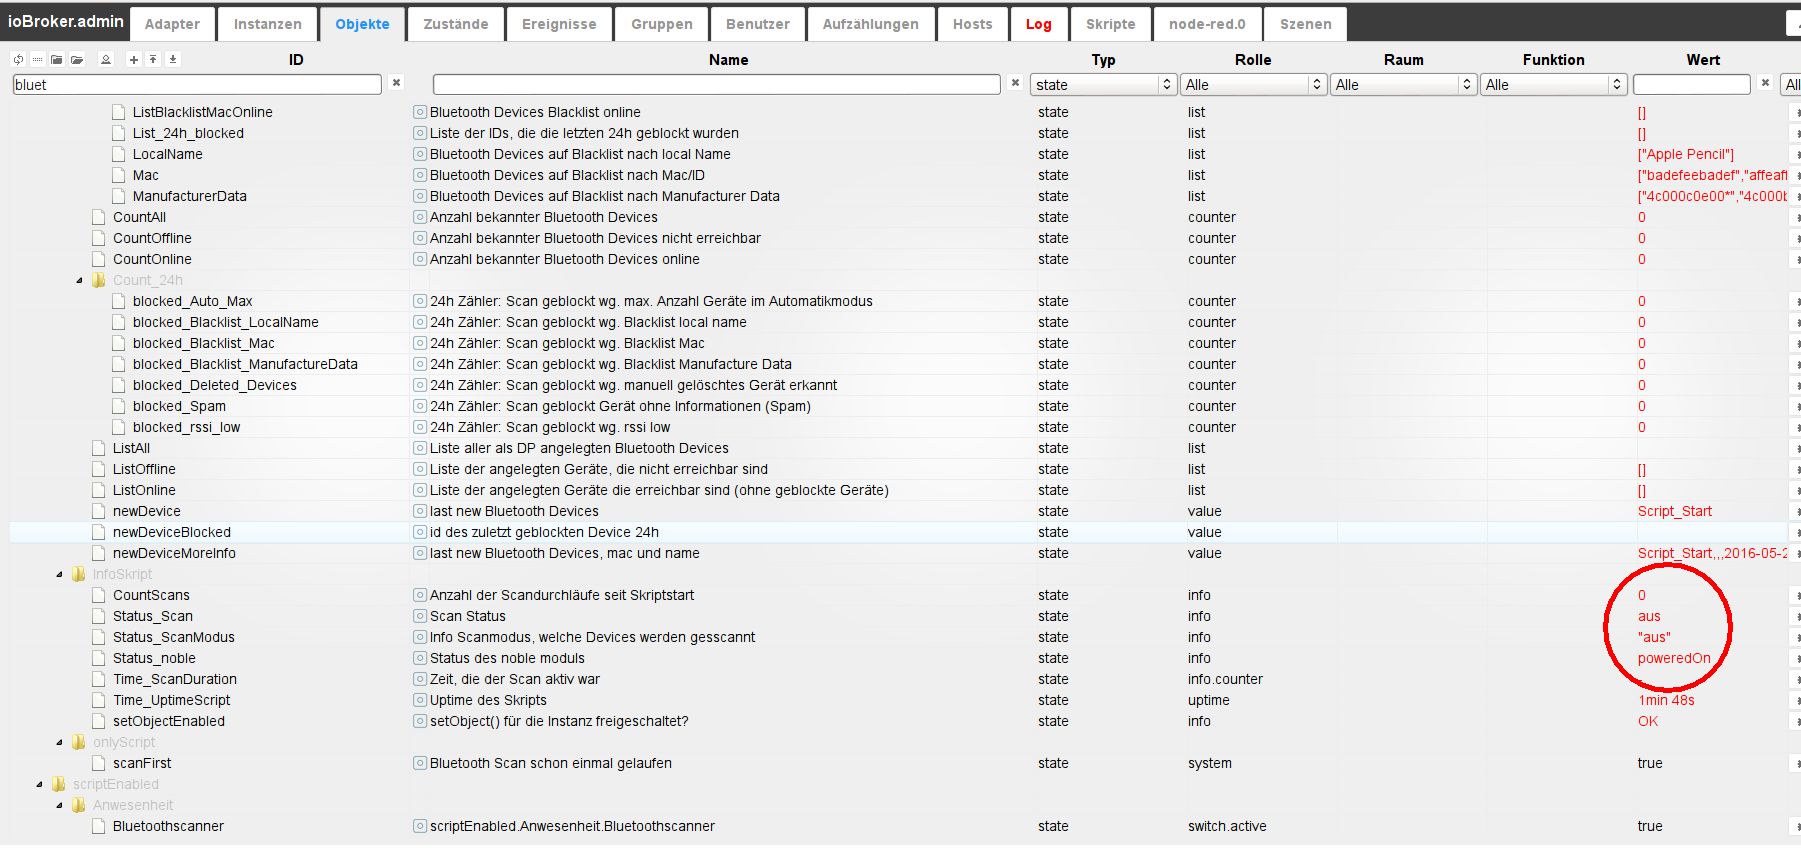Screen dimensions: 1801x851
Task: Open the Raum filter dropdown
Action: [x=1403, y=85]
